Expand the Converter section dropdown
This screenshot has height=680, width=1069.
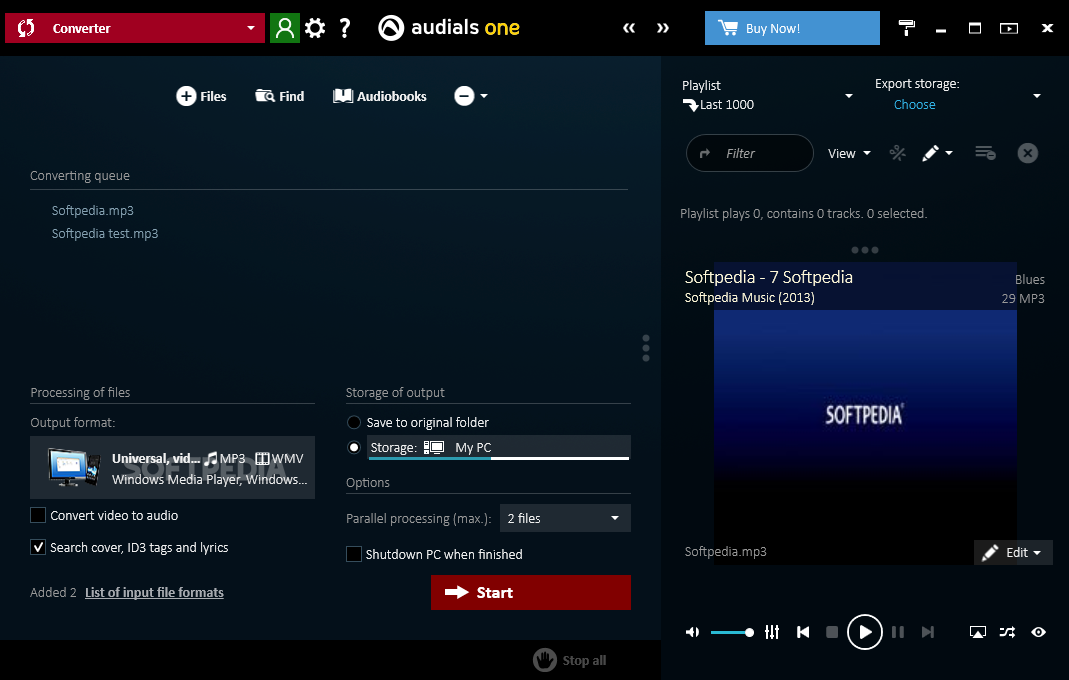(x=251, y=28)
